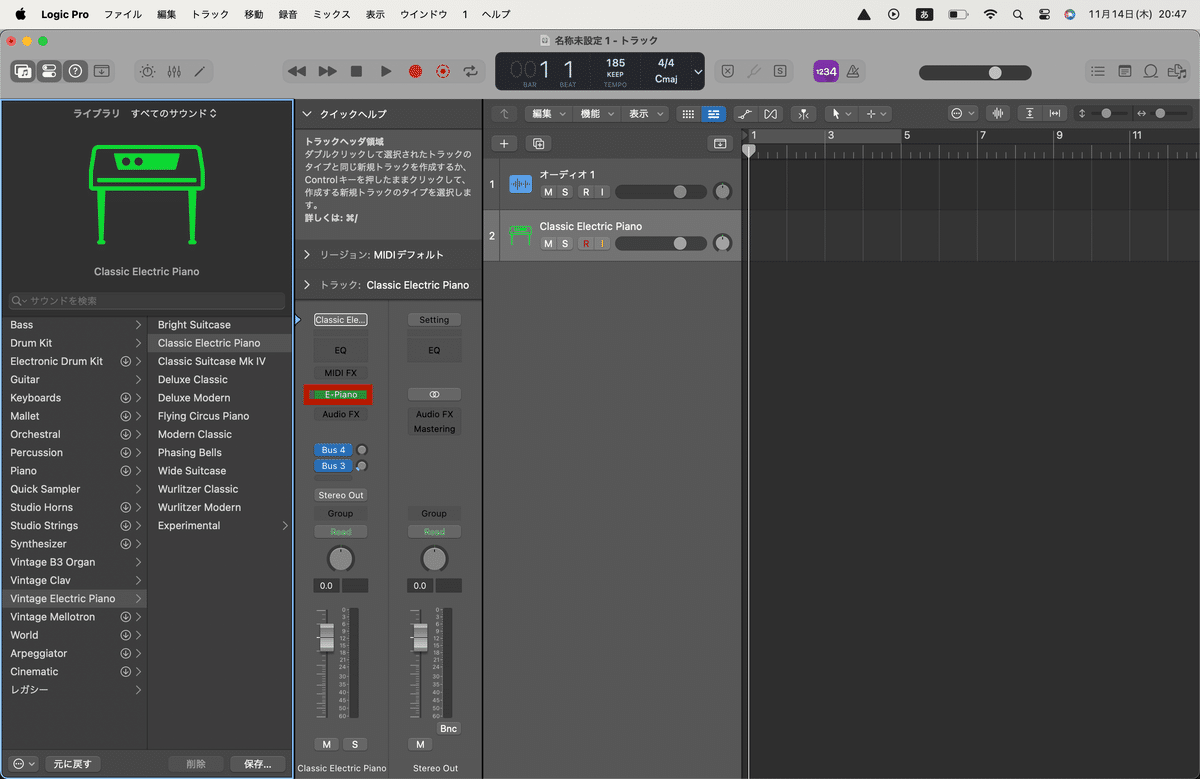Open the 表示 dropdown menu
This screenshot has width=1200, height=779.
point(645,113)
